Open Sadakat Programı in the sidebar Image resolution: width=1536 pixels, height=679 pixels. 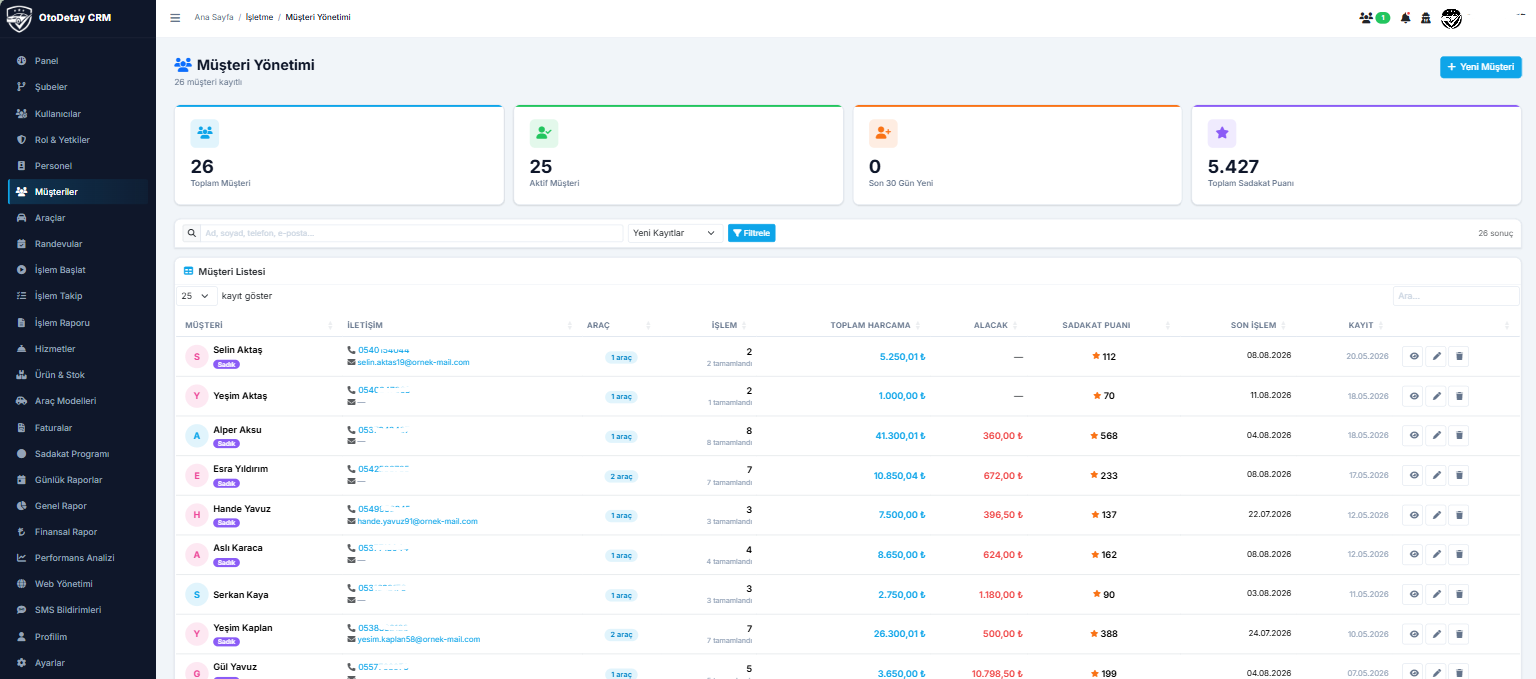coord(78,453)
